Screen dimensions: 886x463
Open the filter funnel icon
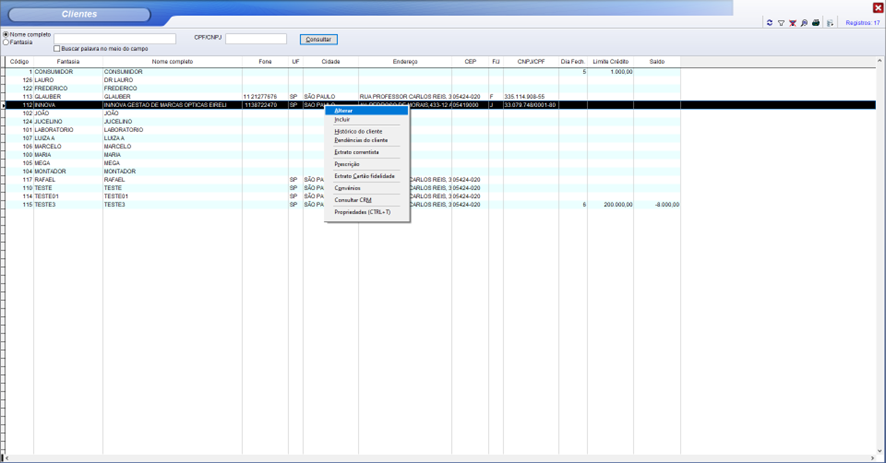tap(781, 22)
